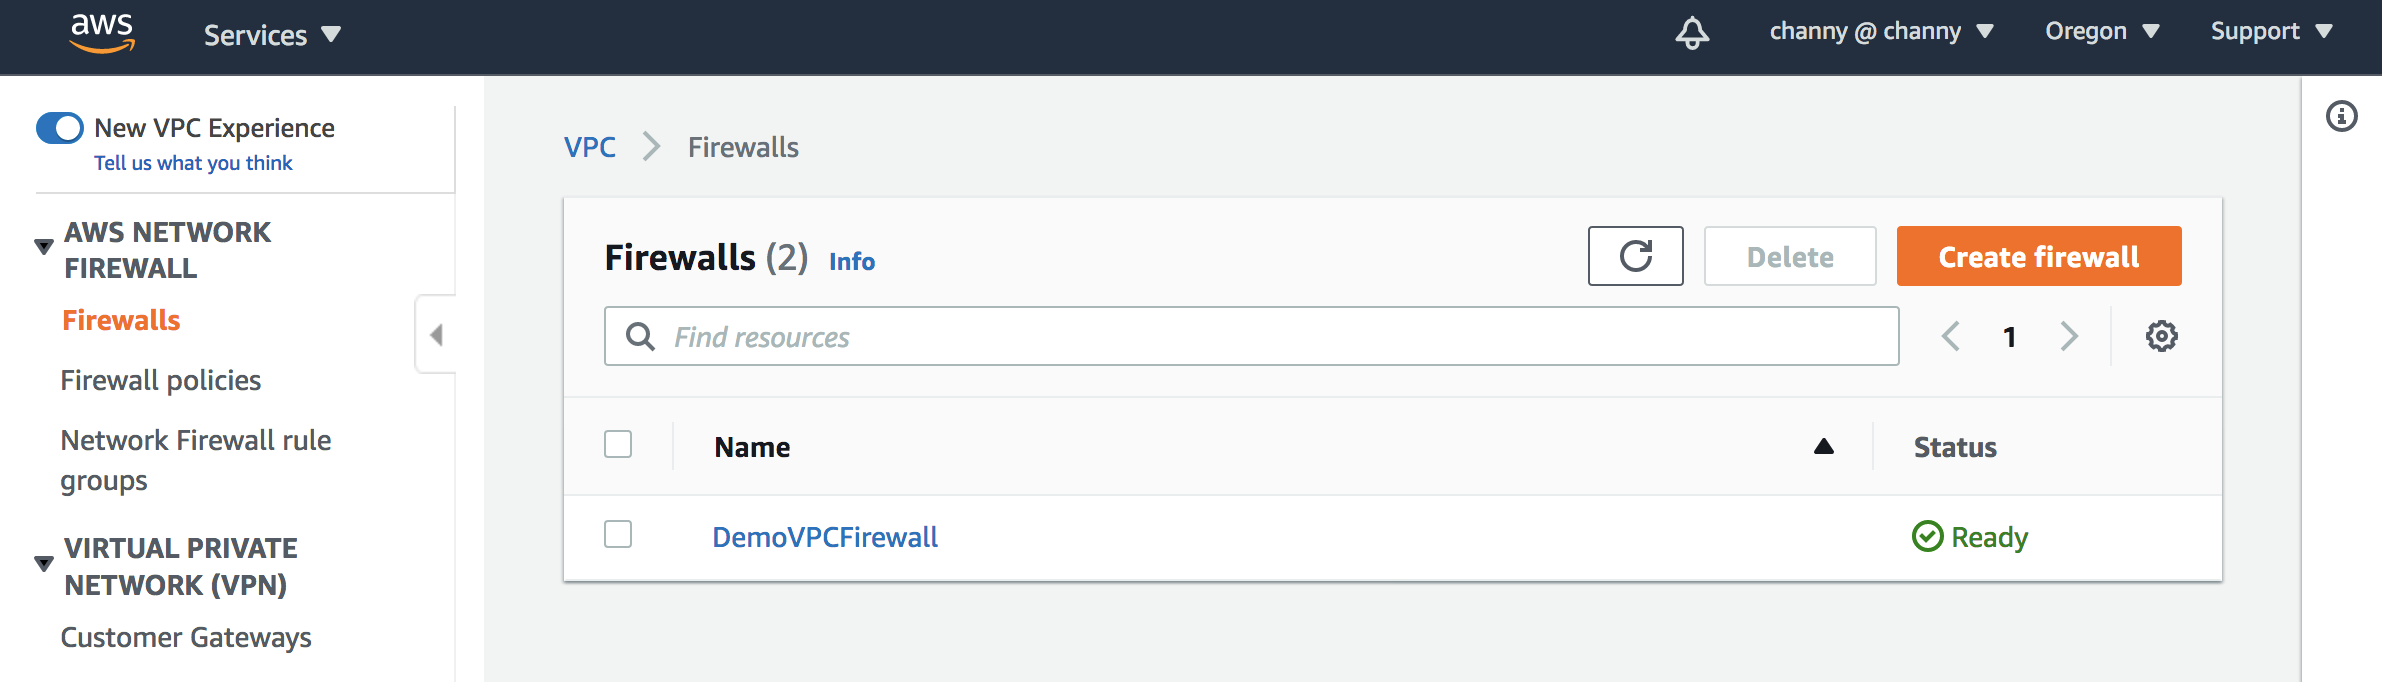Open table preferences gear icon
This screenshot has height=682, width=2382.
pos(2161,336)
